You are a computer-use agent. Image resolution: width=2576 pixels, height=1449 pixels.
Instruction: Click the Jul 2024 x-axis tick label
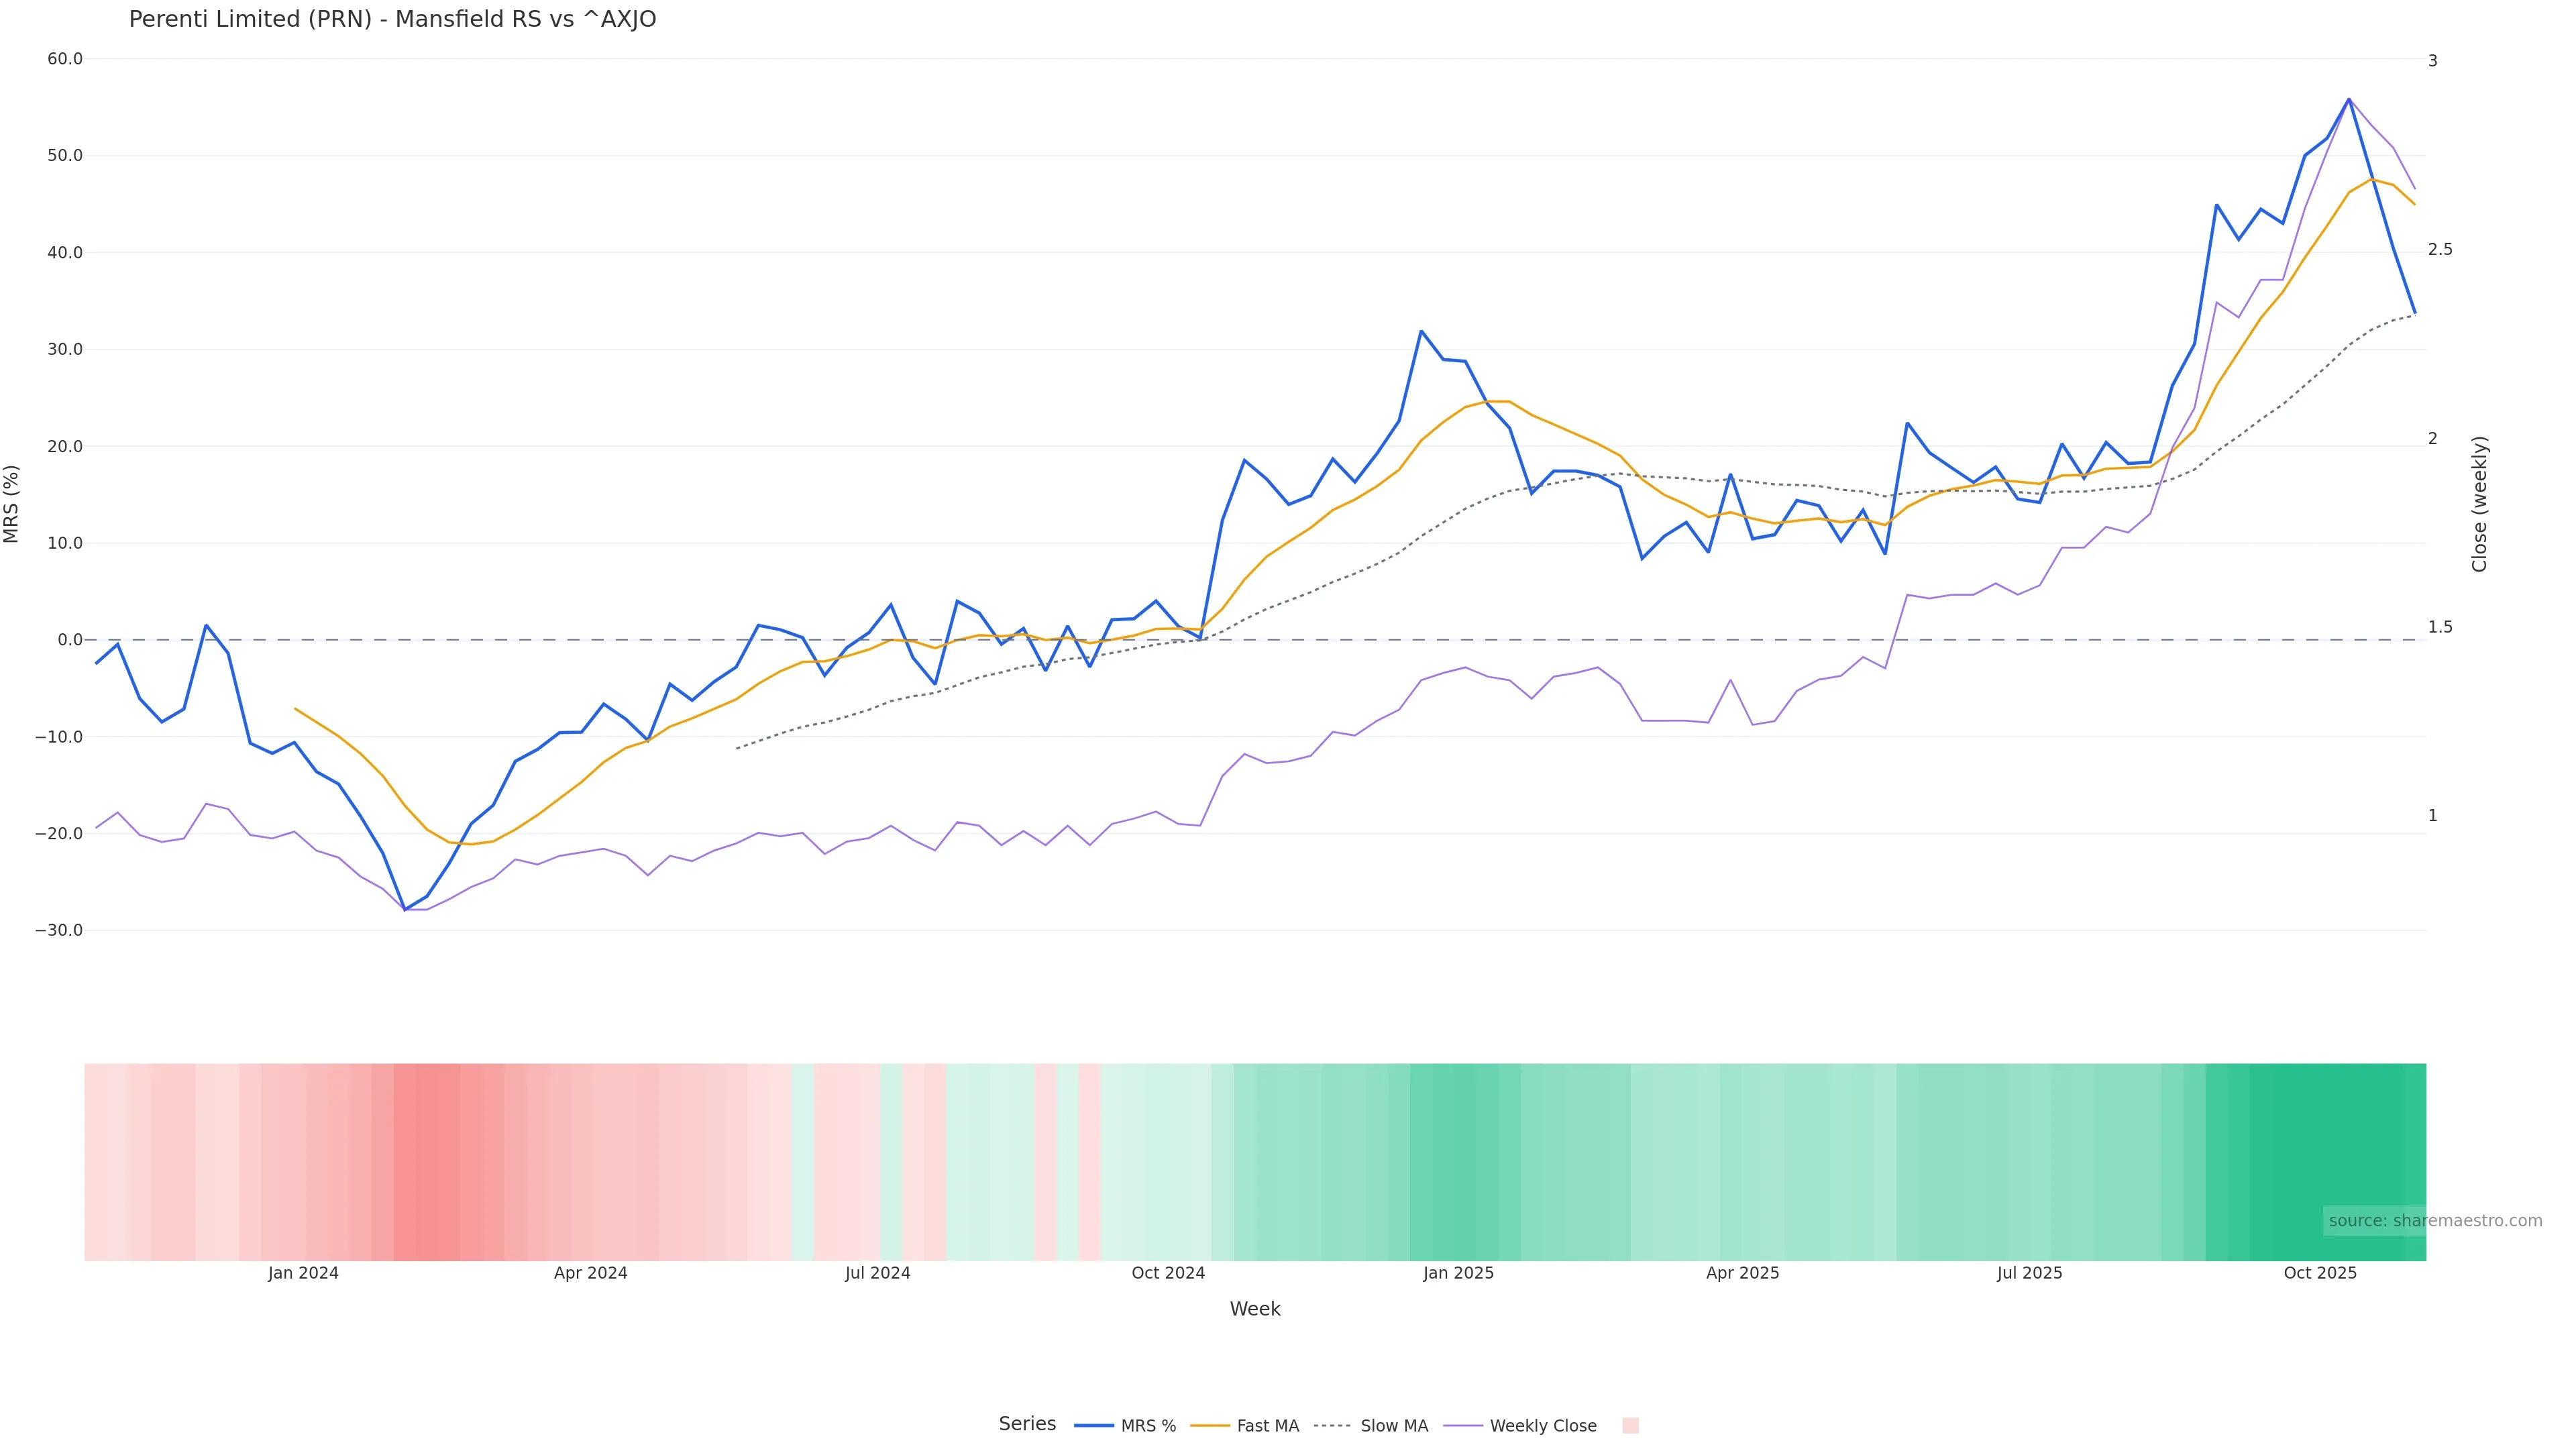coord(877,1274)
